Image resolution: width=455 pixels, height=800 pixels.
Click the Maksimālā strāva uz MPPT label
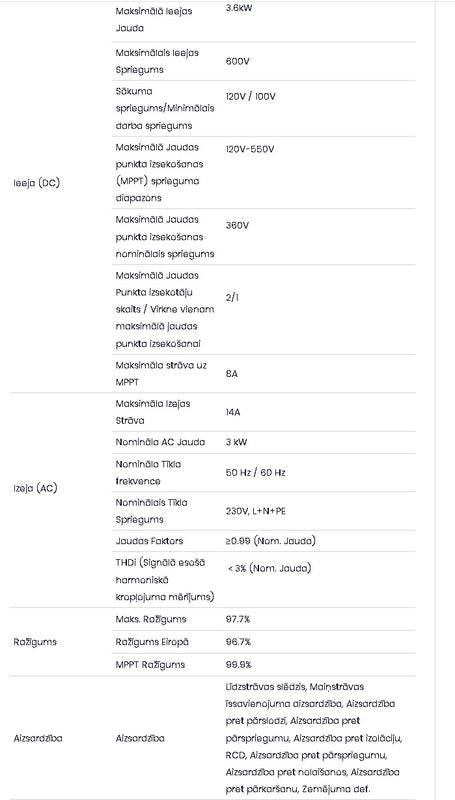point(161,373)
